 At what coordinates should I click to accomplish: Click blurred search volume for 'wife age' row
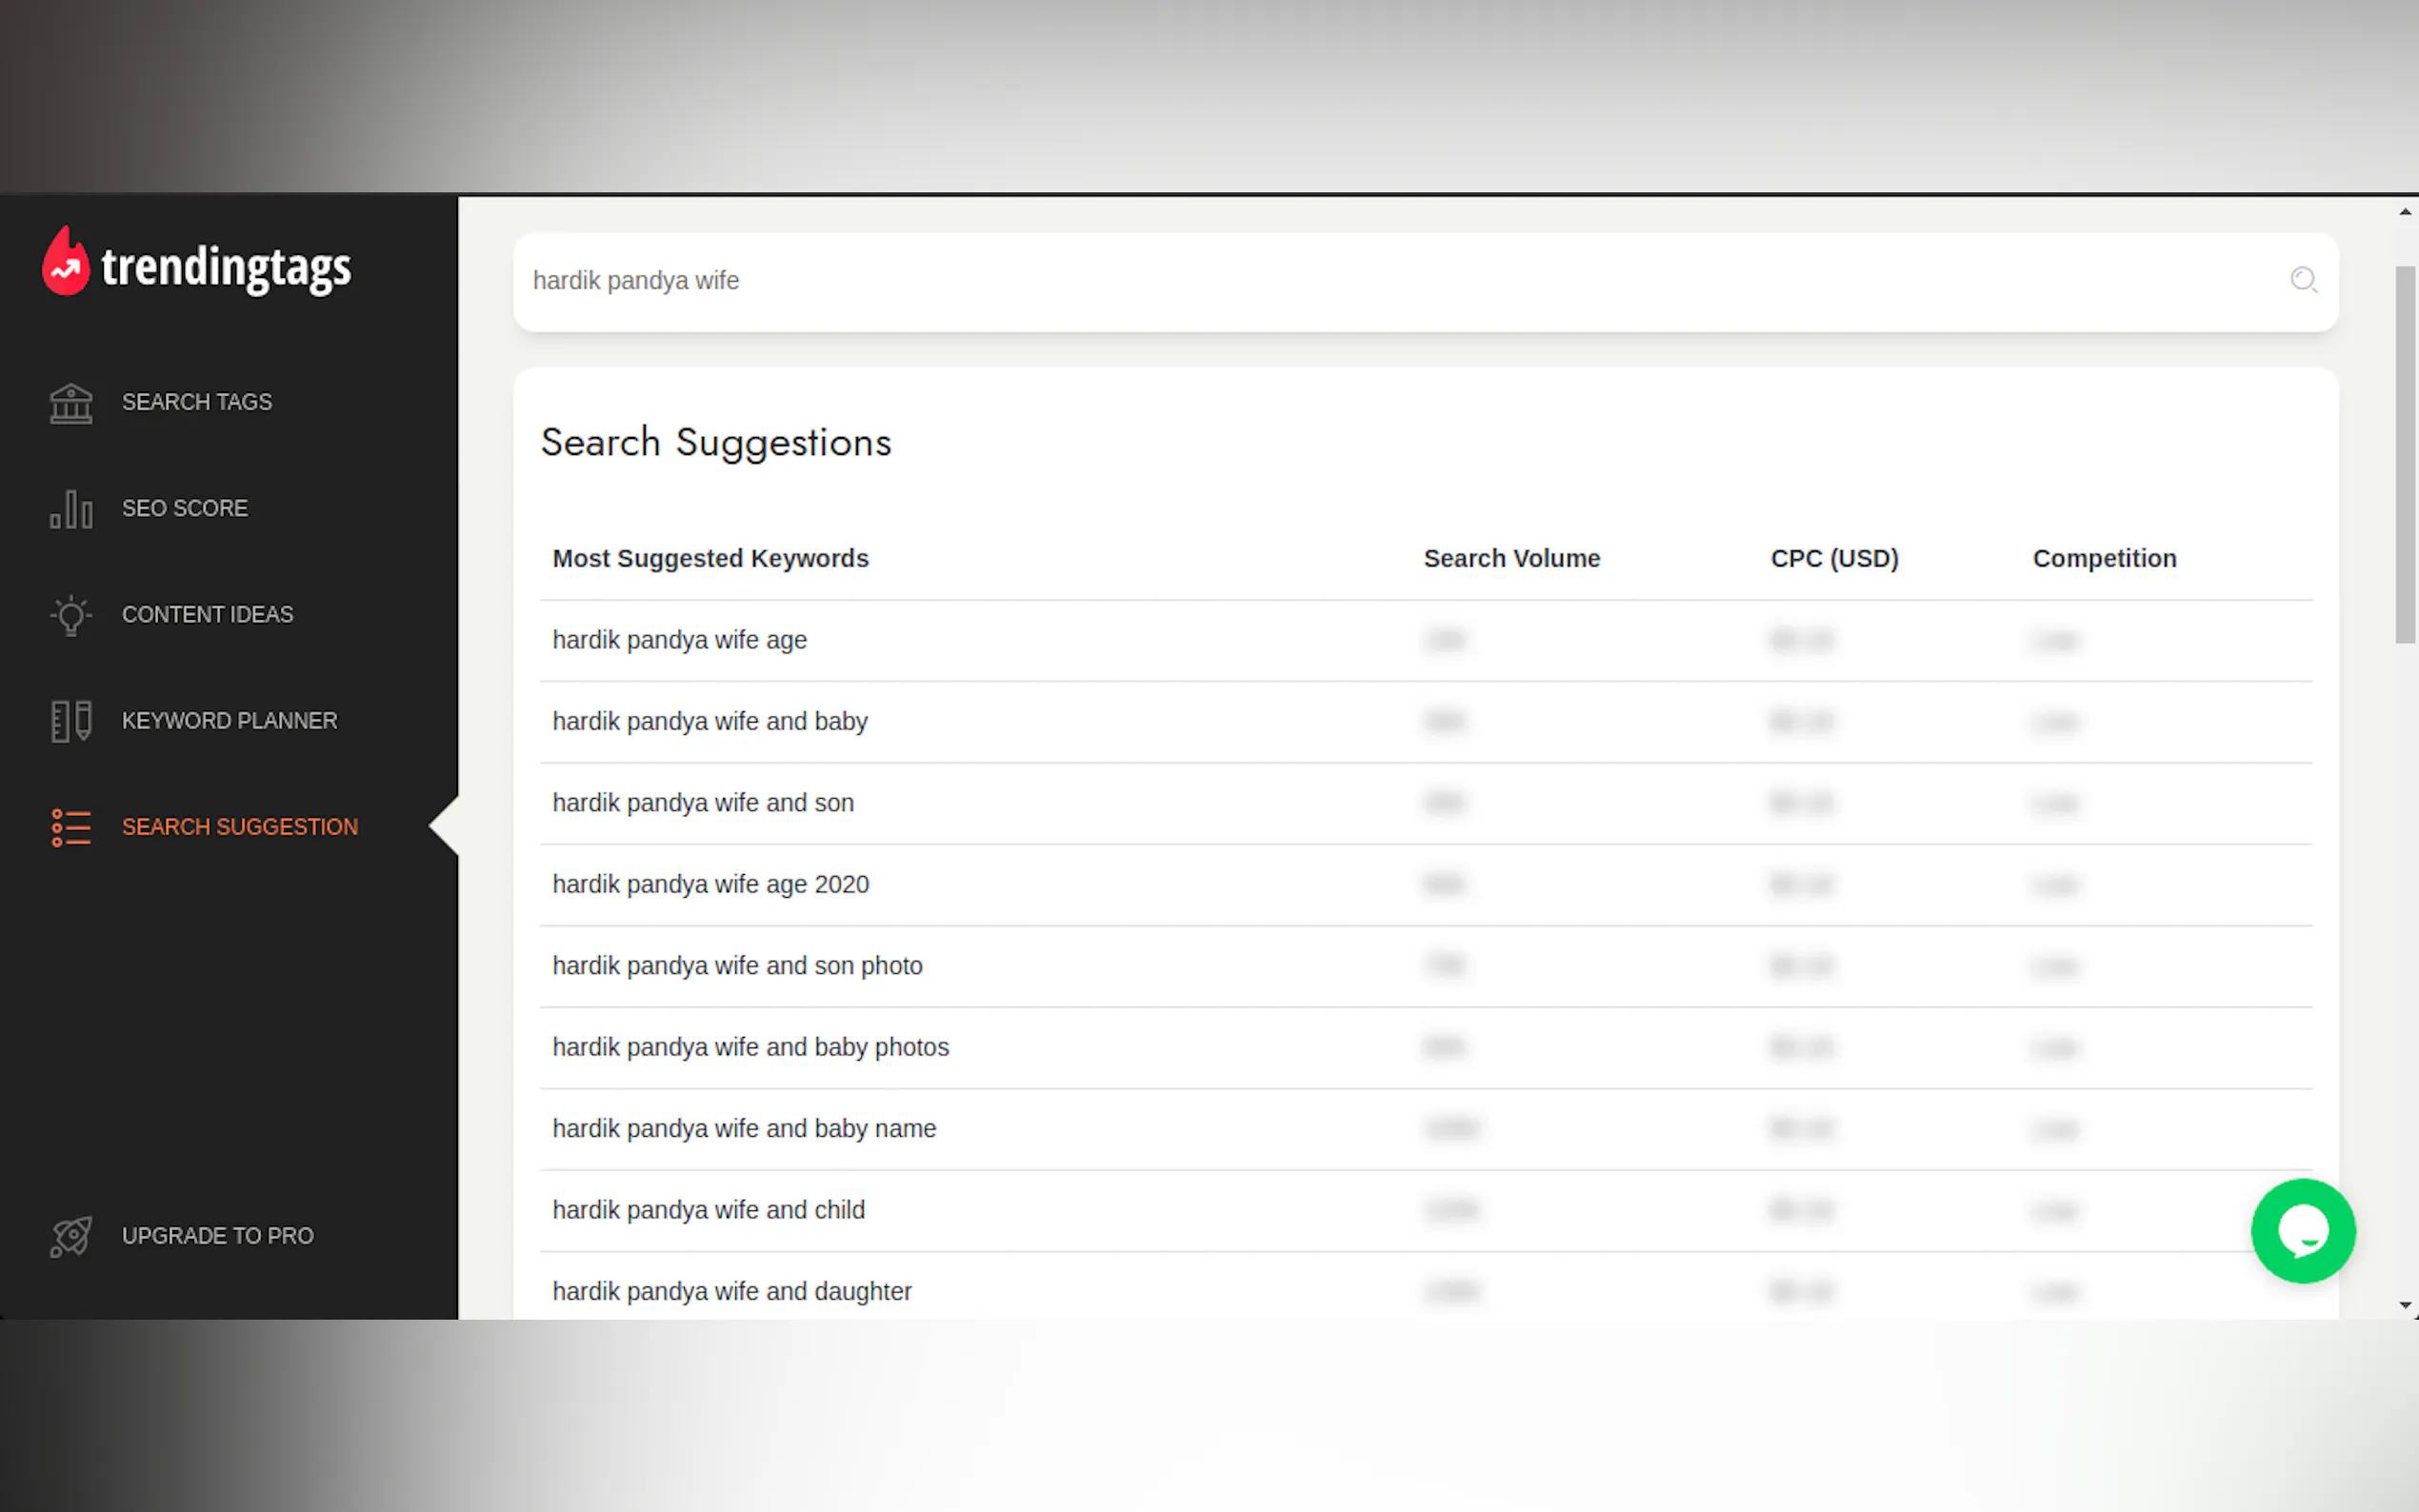click(1444, 640)
